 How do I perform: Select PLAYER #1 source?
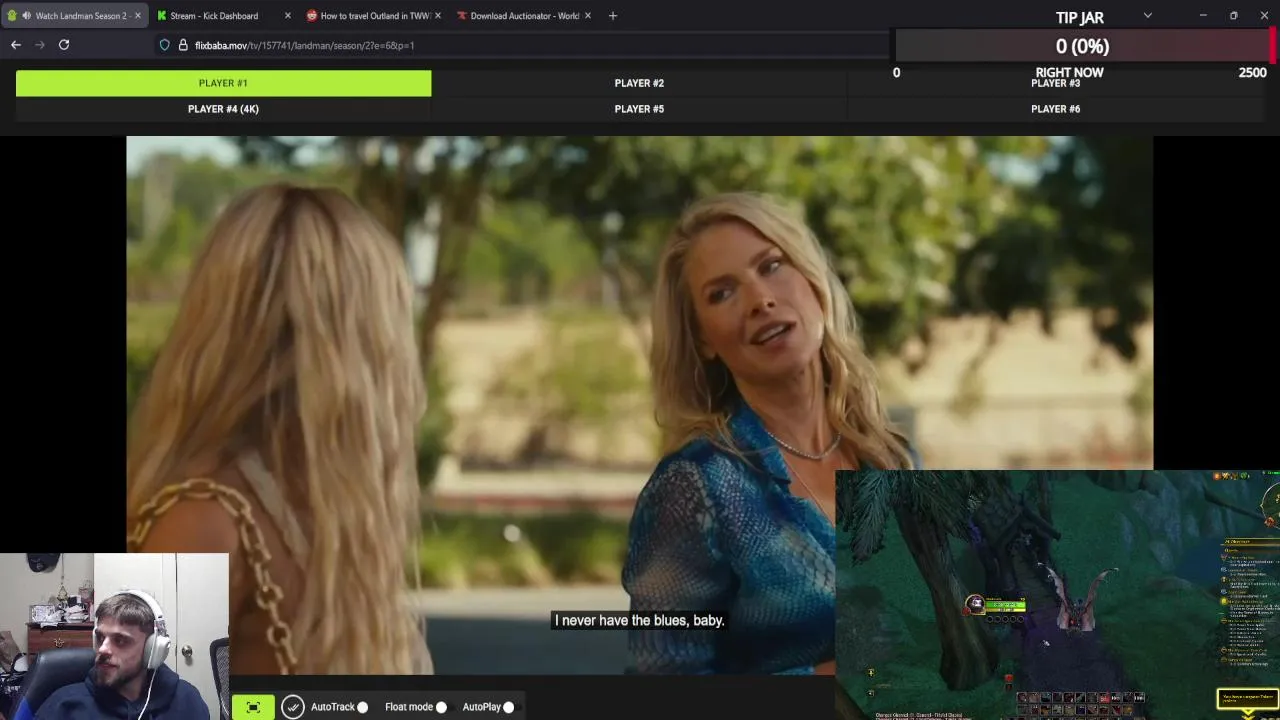(x=223, y=83)
